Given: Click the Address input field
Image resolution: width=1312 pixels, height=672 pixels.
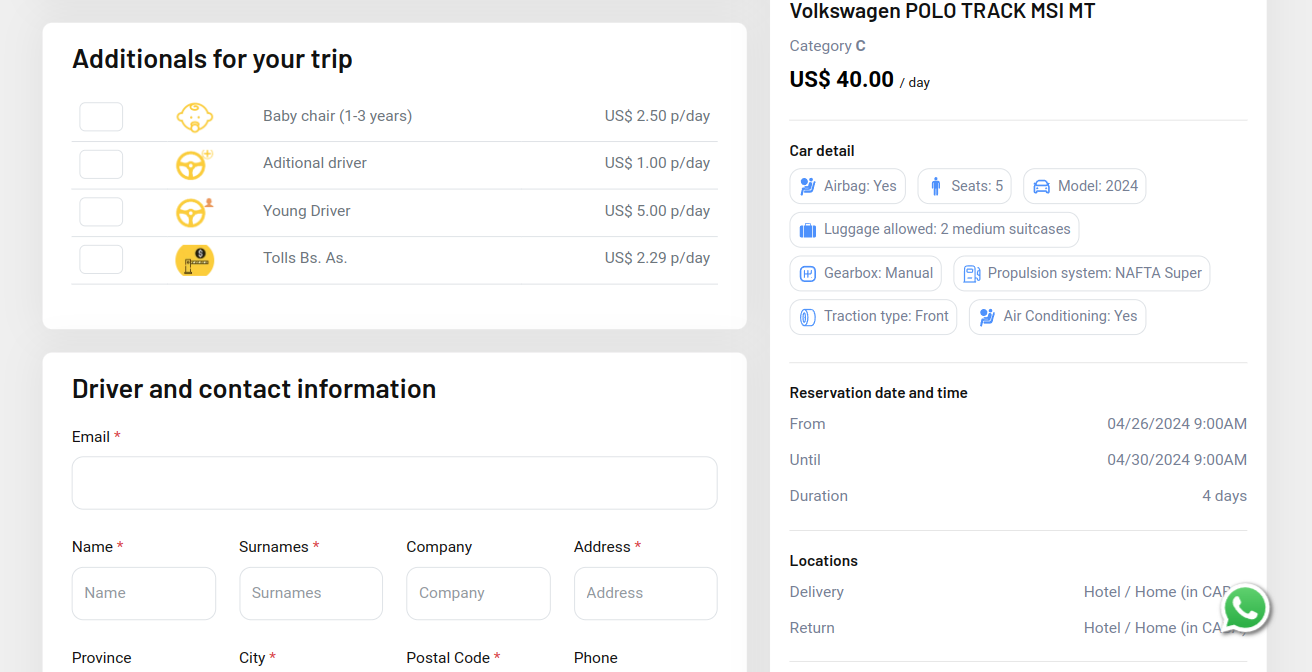Looking at the screenshot, I should click(645, 593).
